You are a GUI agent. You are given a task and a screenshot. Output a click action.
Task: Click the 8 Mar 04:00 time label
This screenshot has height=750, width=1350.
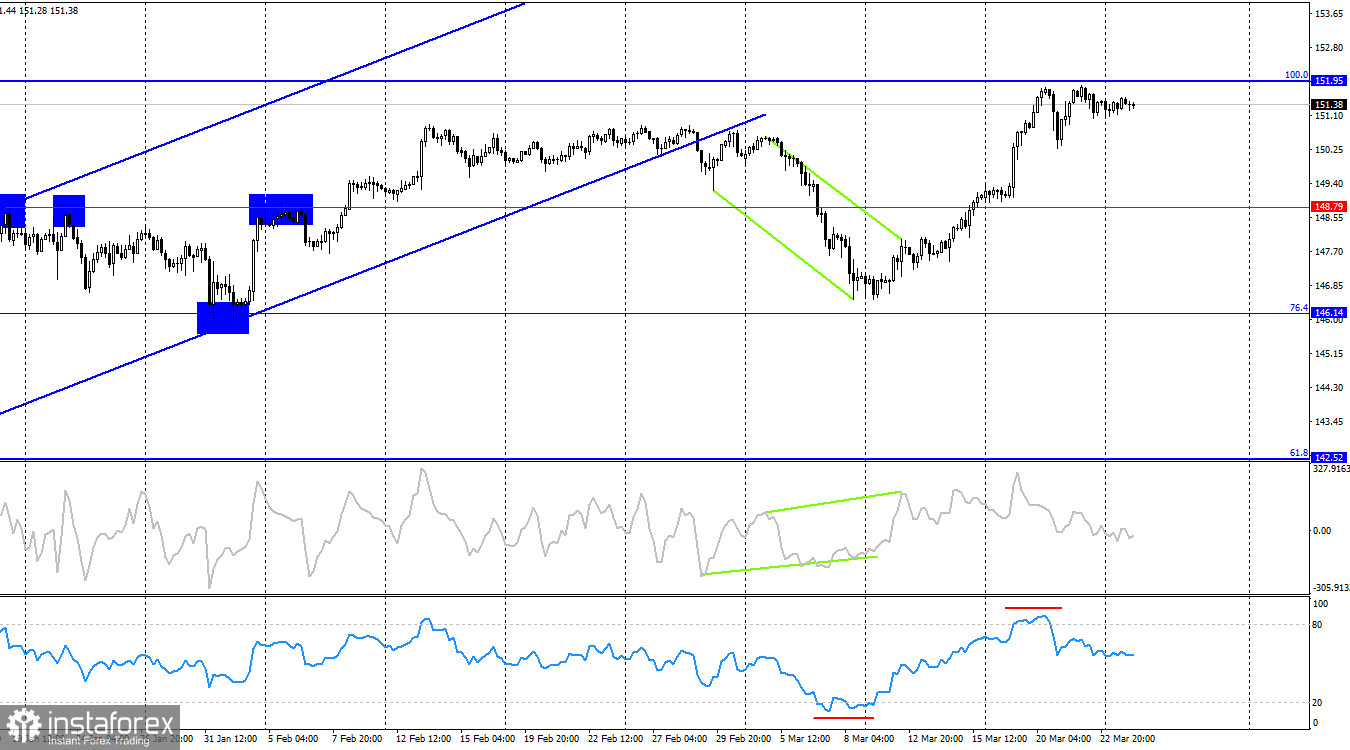click(869, 740)
